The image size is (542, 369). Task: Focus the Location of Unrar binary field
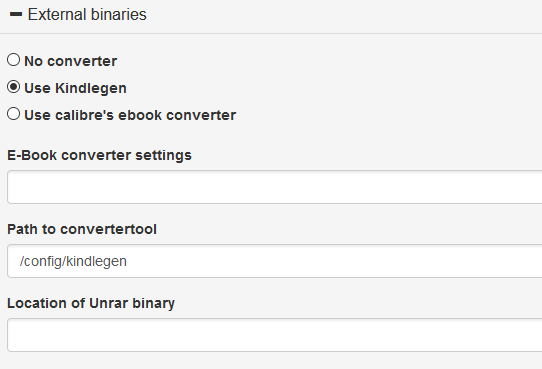coord(274,335)
